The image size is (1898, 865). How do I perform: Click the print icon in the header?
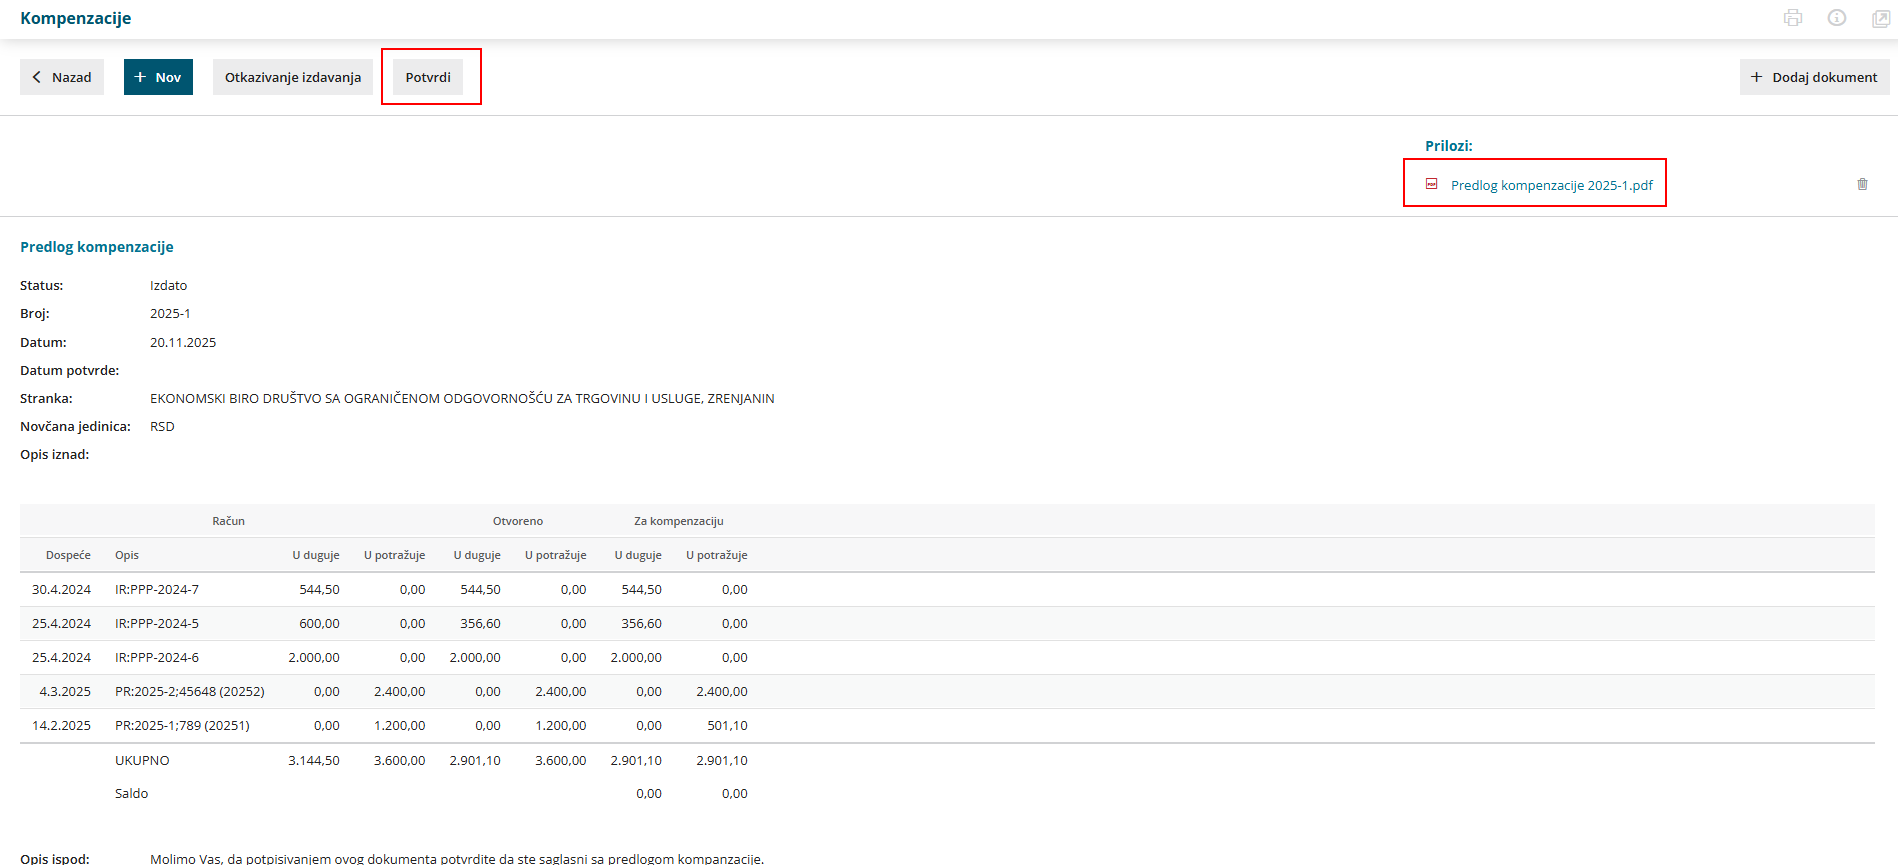click(x=1793, y=18)
